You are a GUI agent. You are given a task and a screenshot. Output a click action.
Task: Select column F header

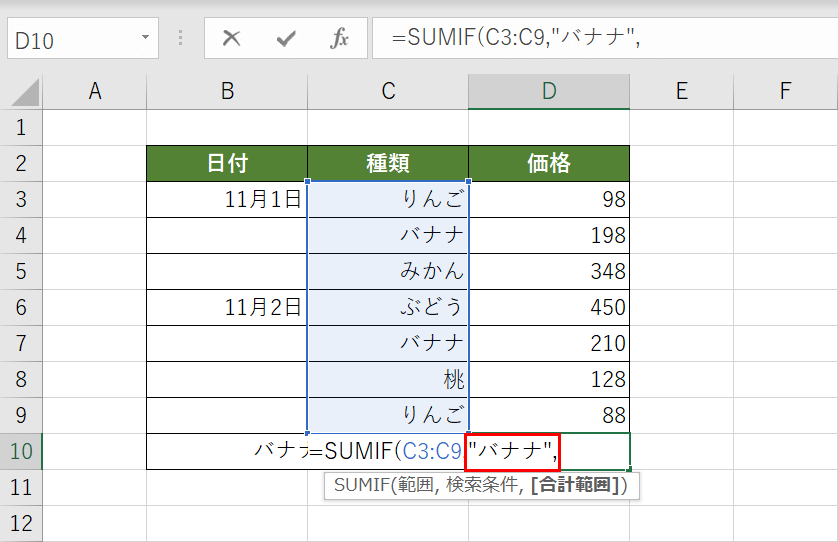[x=786, y=92]
